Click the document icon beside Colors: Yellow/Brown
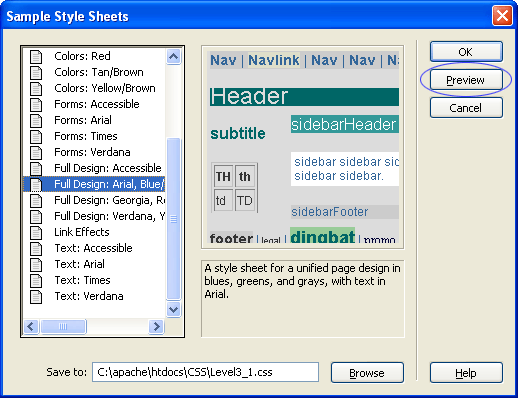Image resolution: width=518 pixels, height=398 pixels. (36, 88)
